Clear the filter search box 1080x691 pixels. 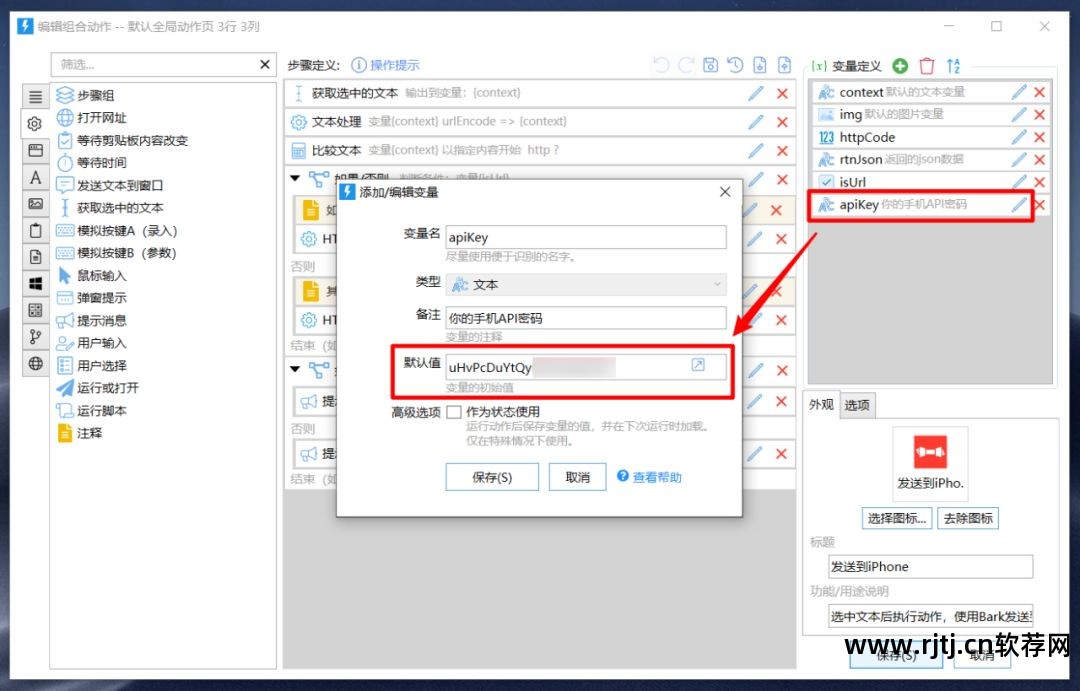(x=264, y=64)
